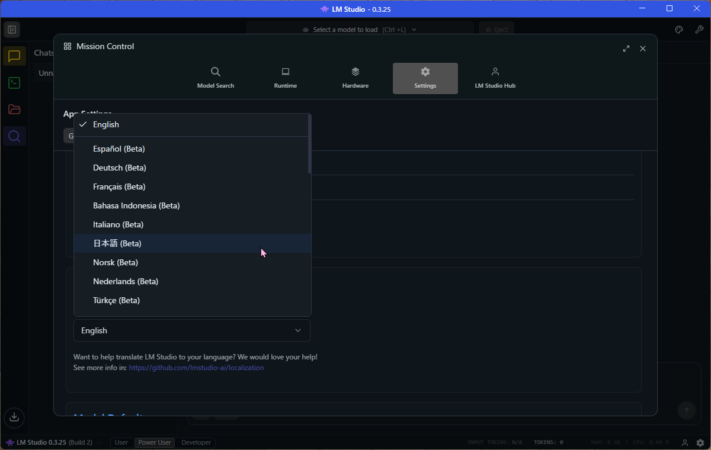Click the Mission Control grid icon
The image size is (711, 450).
pos(68,46)
